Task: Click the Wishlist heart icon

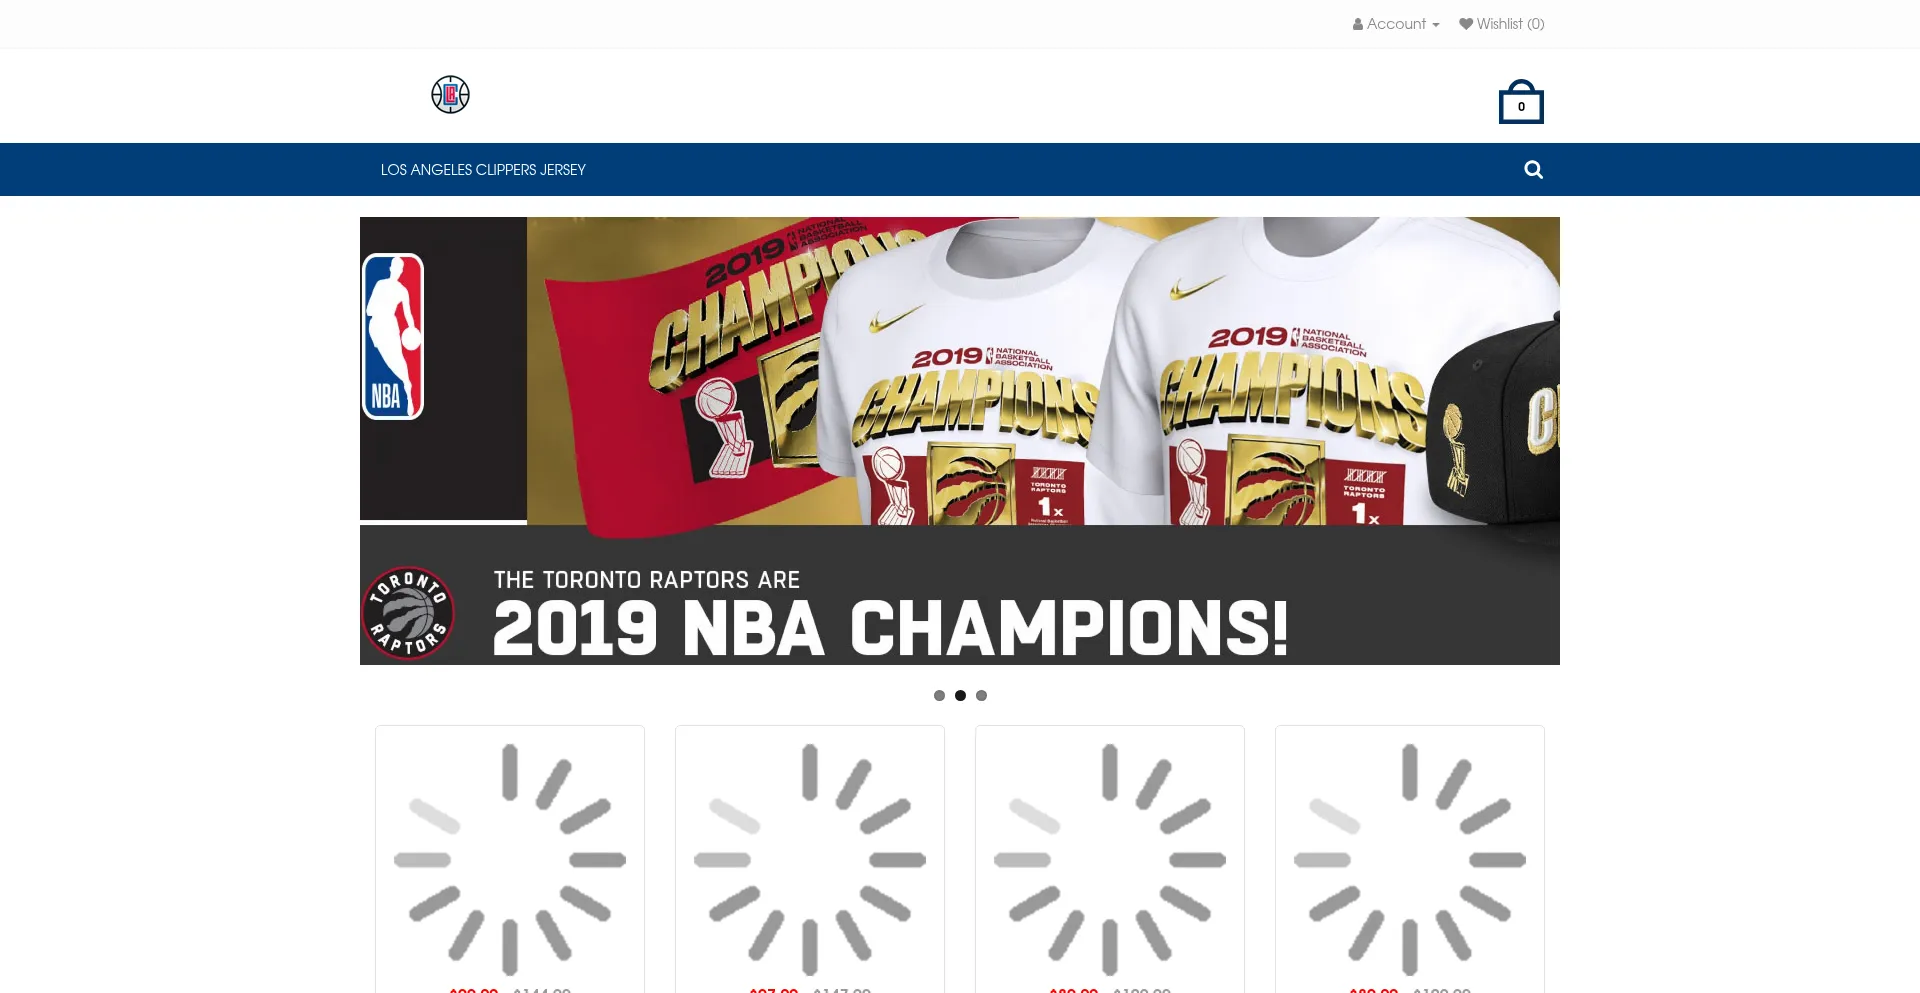Action: point(1466,24)
